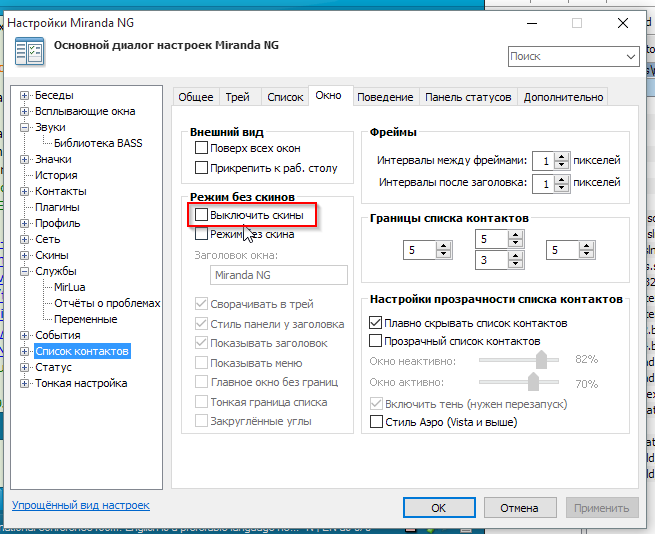
Task: Open the Панель статусов tab
Action: (x=468, y=97)
